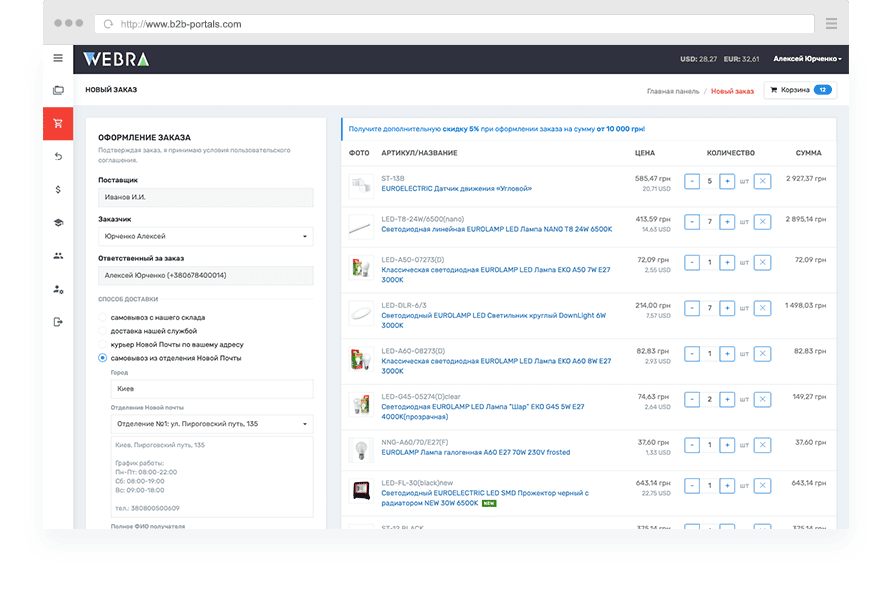Click the logout icon in sidebar
893x603 pixels.
tap(58, 322)
